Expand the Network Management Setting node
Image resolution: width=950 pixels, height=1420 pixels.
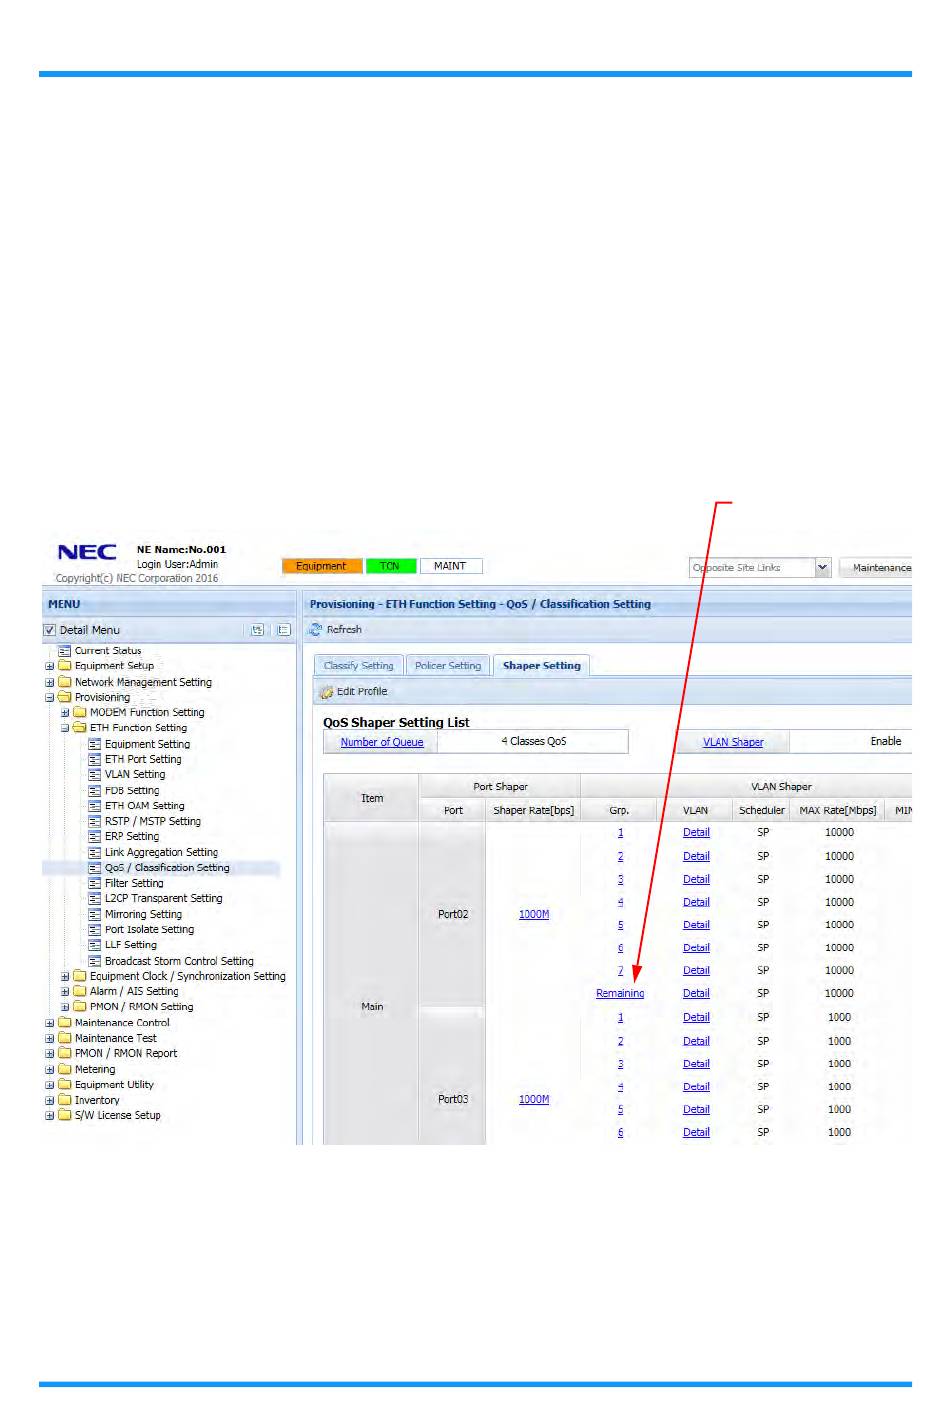click(x=50, y=682)
